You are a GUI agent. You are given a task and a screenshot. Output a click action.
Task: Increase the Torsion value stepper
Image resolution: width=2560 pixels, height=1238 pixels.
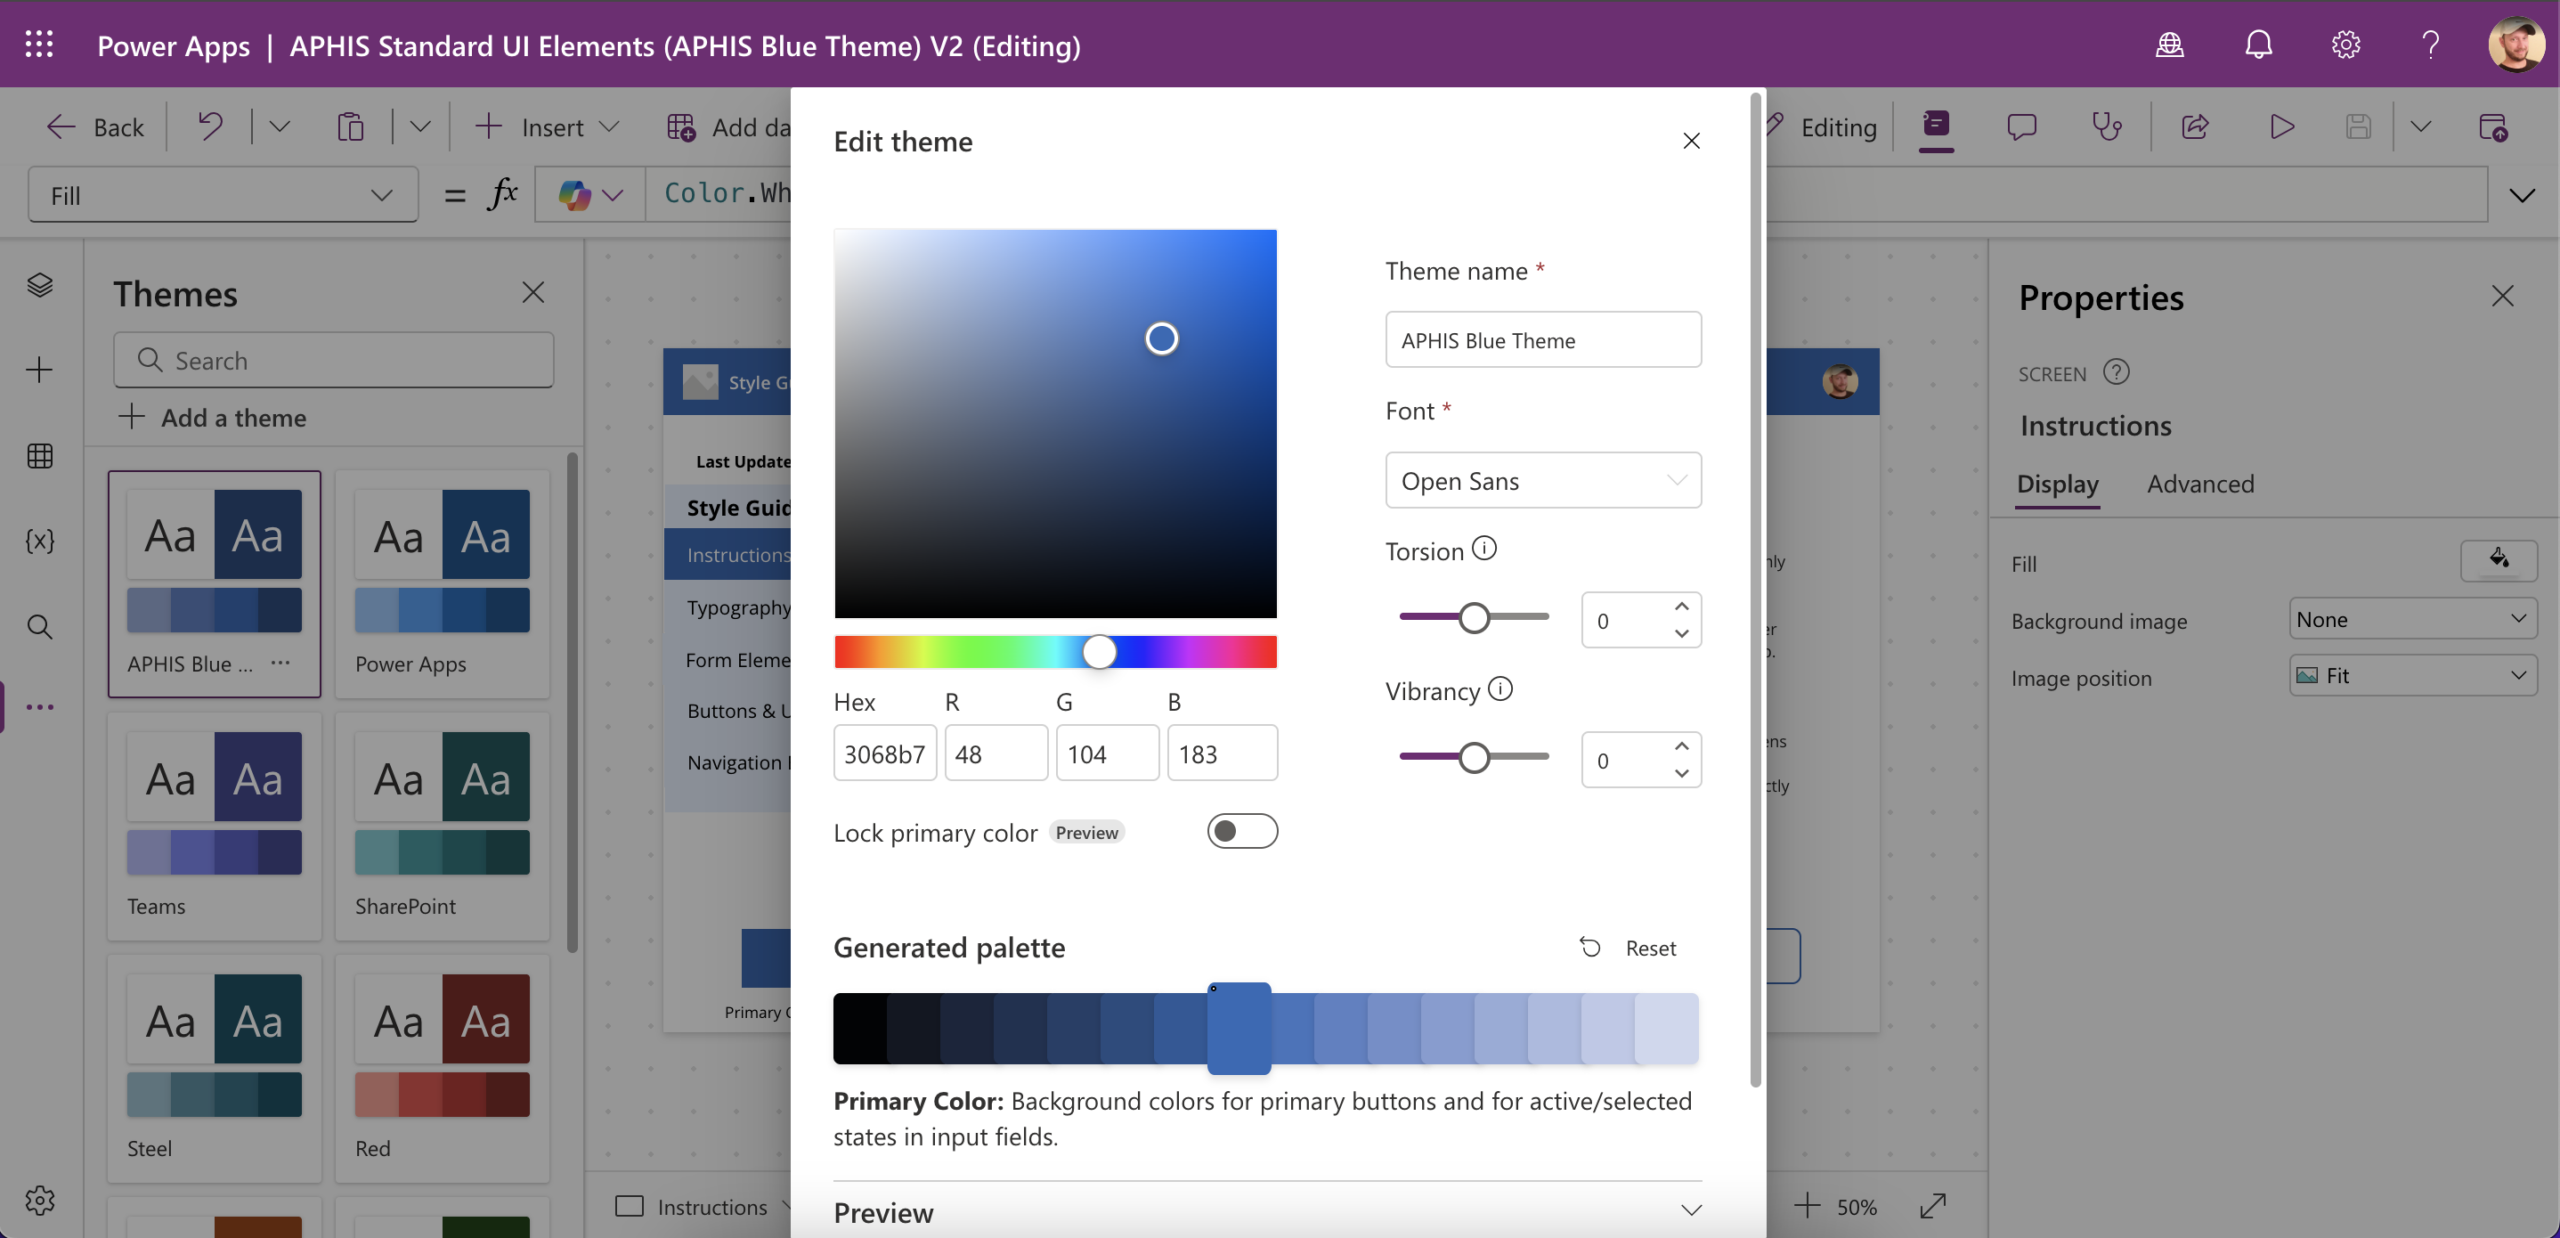1682,607
